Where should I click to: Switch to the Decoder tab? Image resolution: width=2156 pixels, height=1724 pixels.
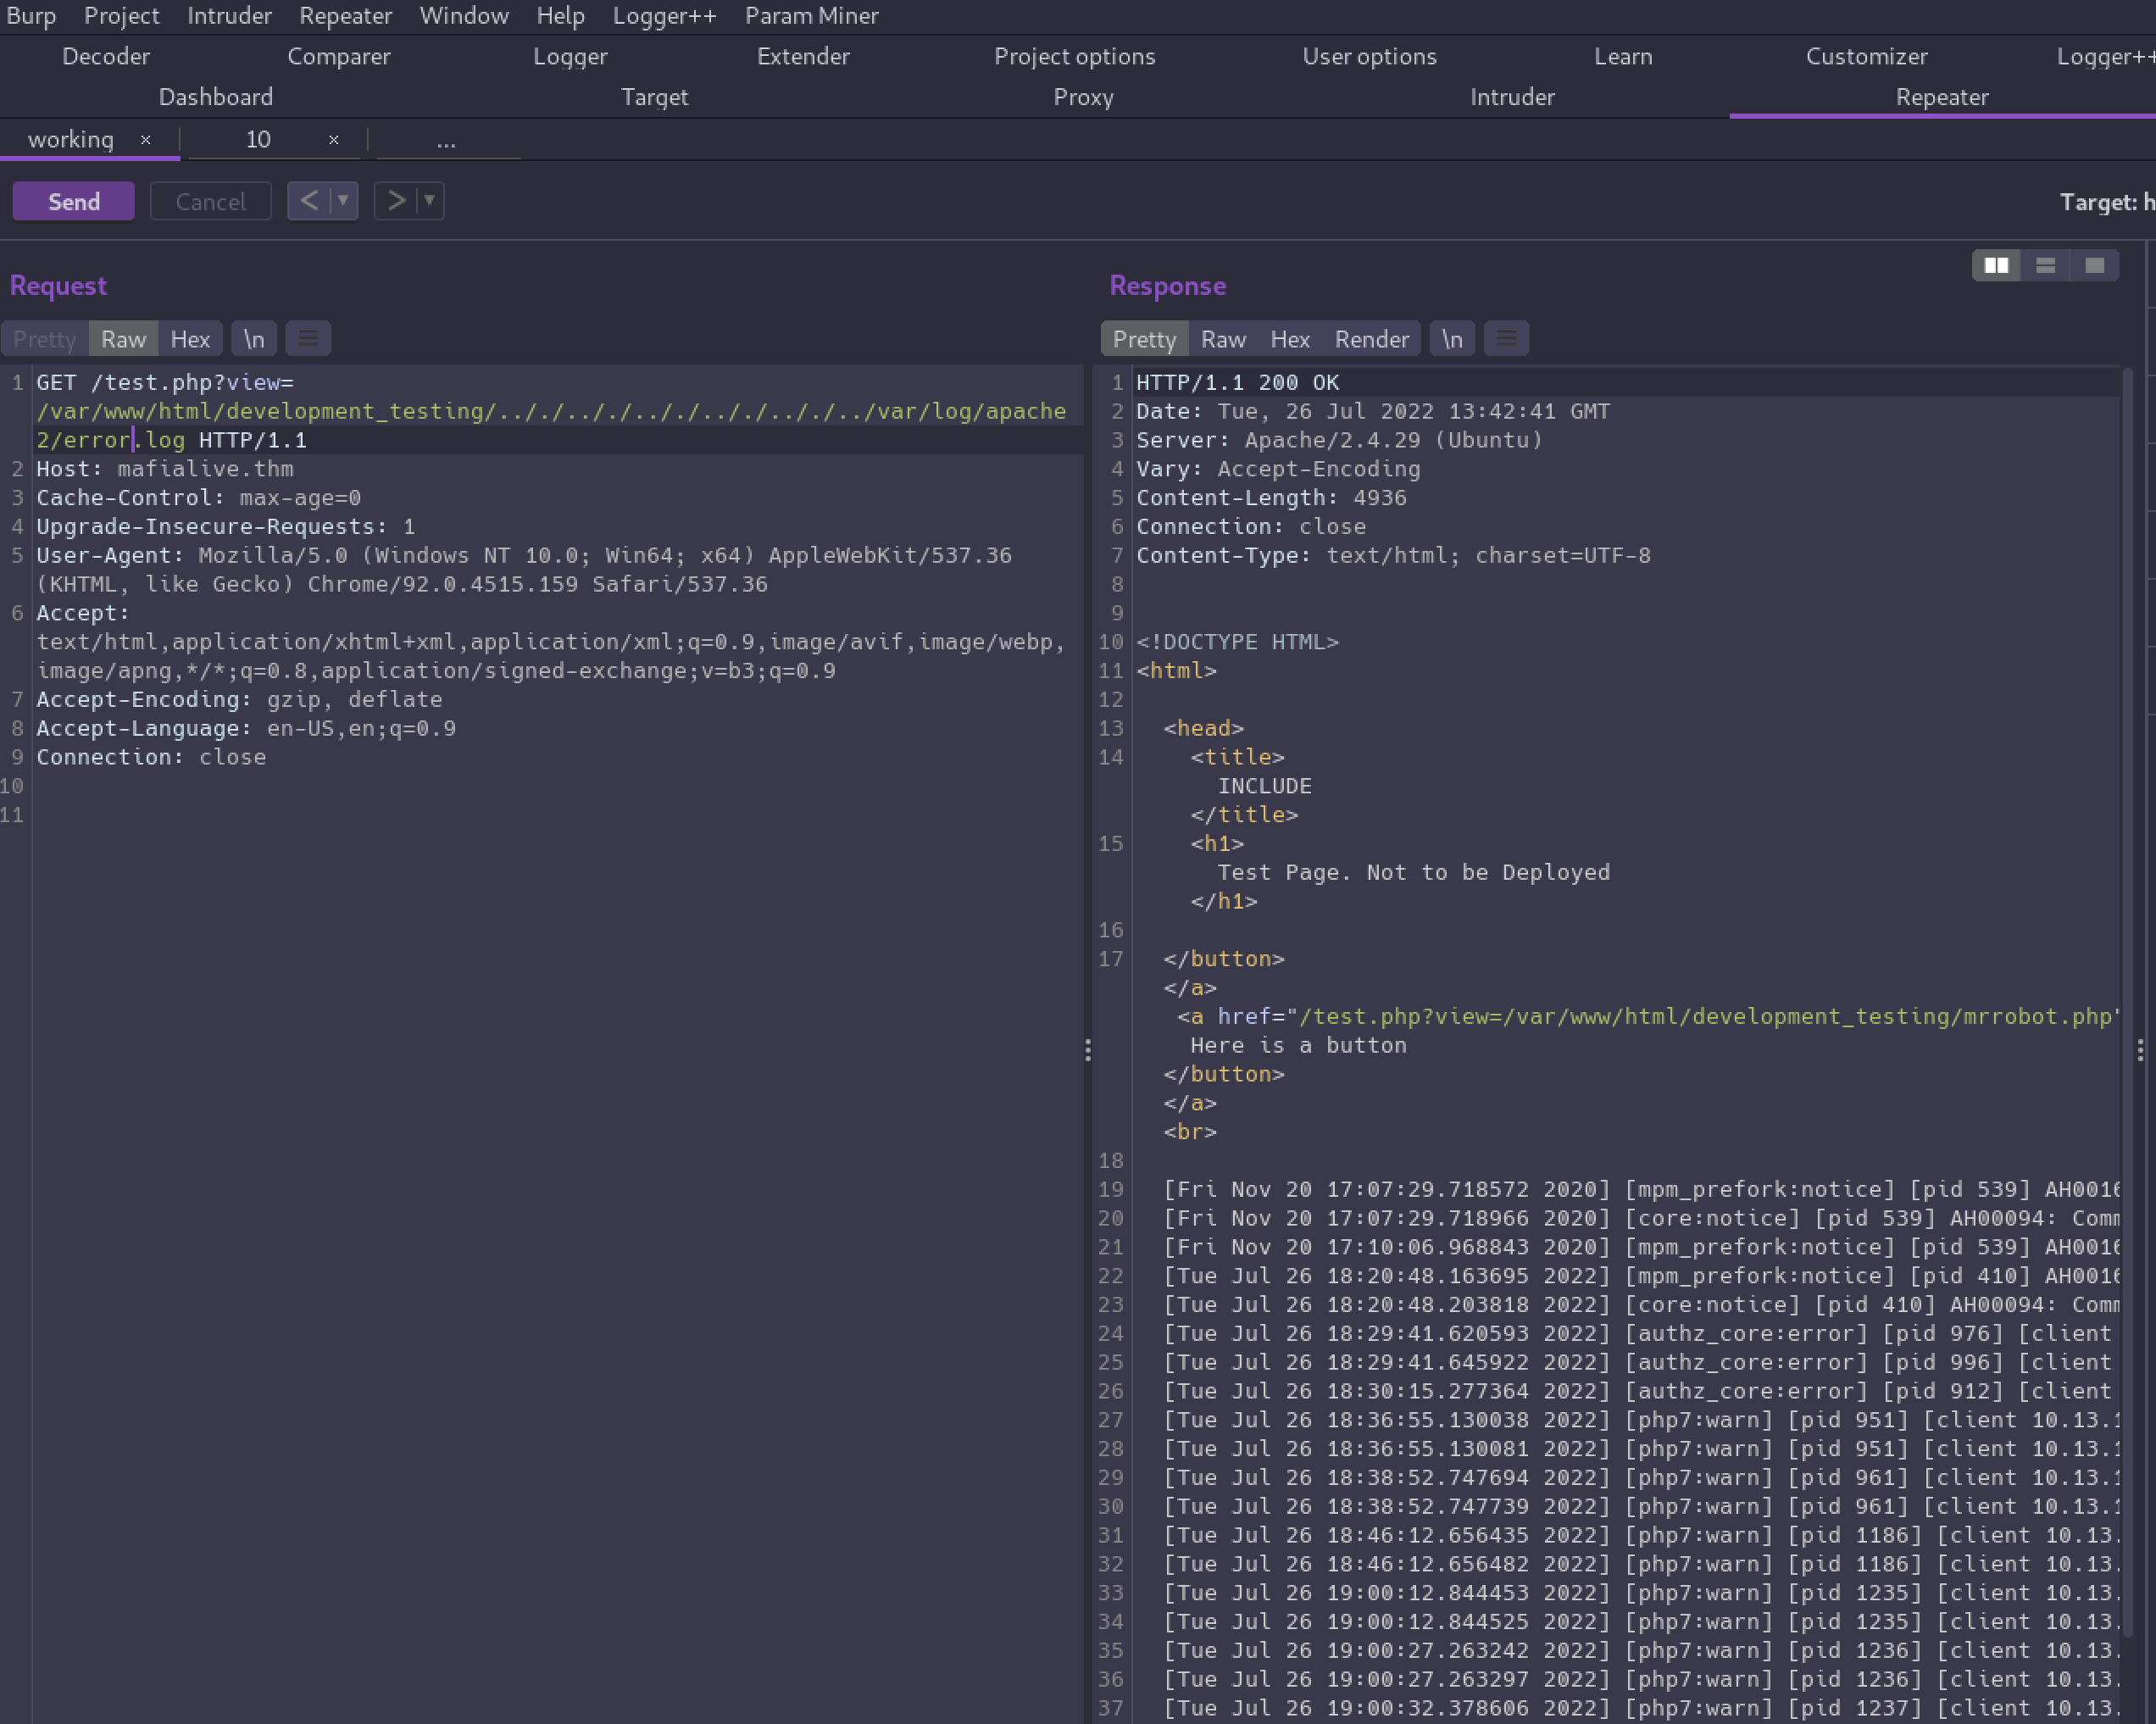106,56
